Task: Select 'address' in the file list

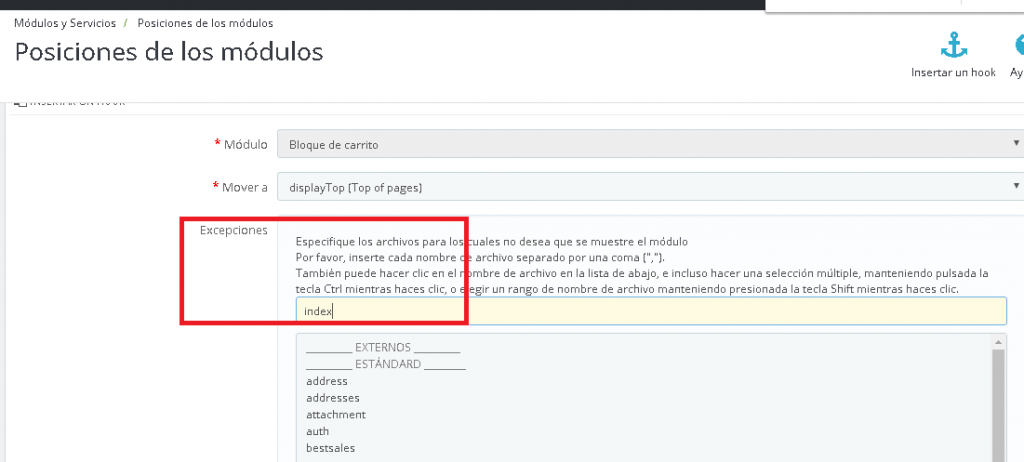Action: (327, 381)
